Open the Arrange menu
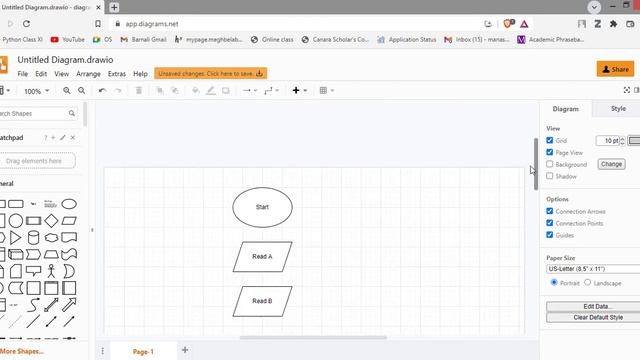Viewport: 640px width, 360px height. coord(88,74)
